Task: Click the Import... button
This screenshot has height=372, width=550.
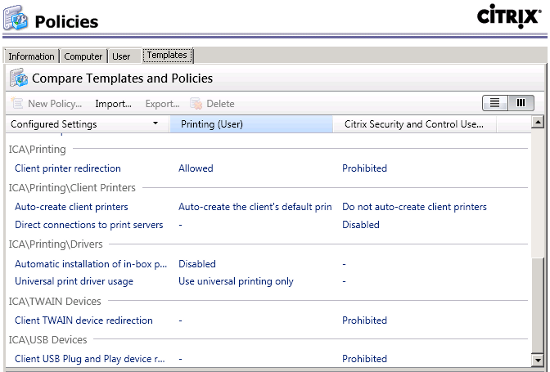Action: tap(113, 104)
